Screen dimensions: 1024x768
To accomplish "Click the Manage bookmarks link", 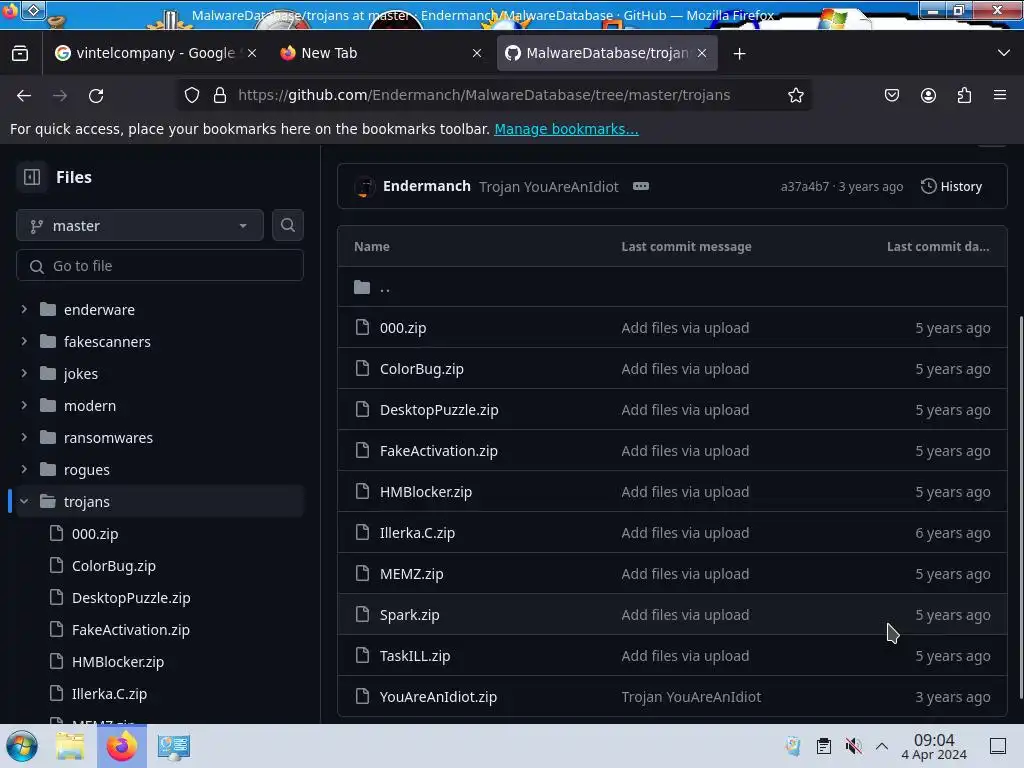I will [566, 129].
